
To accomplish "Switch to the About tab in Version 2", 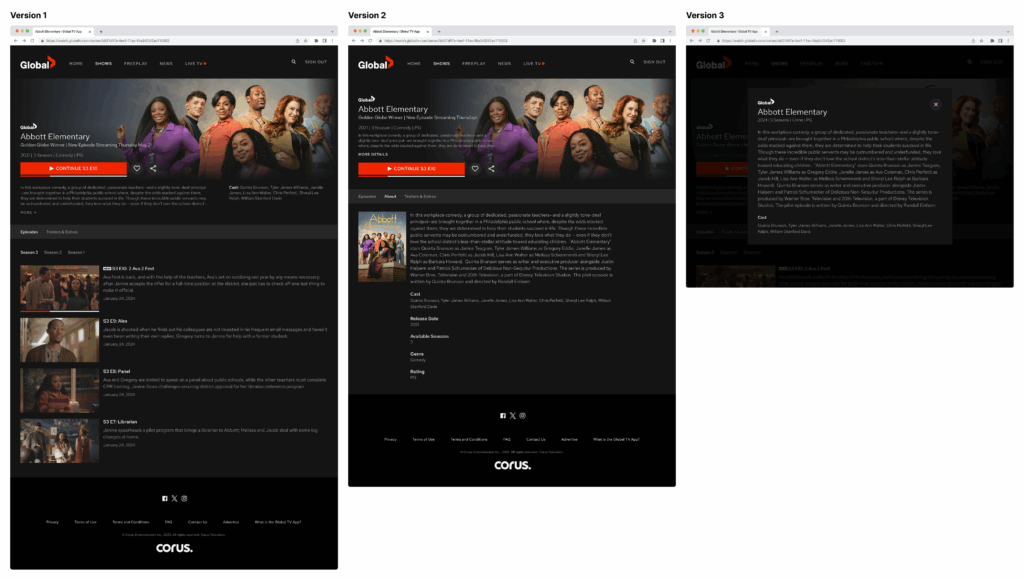I will point(390,196).
